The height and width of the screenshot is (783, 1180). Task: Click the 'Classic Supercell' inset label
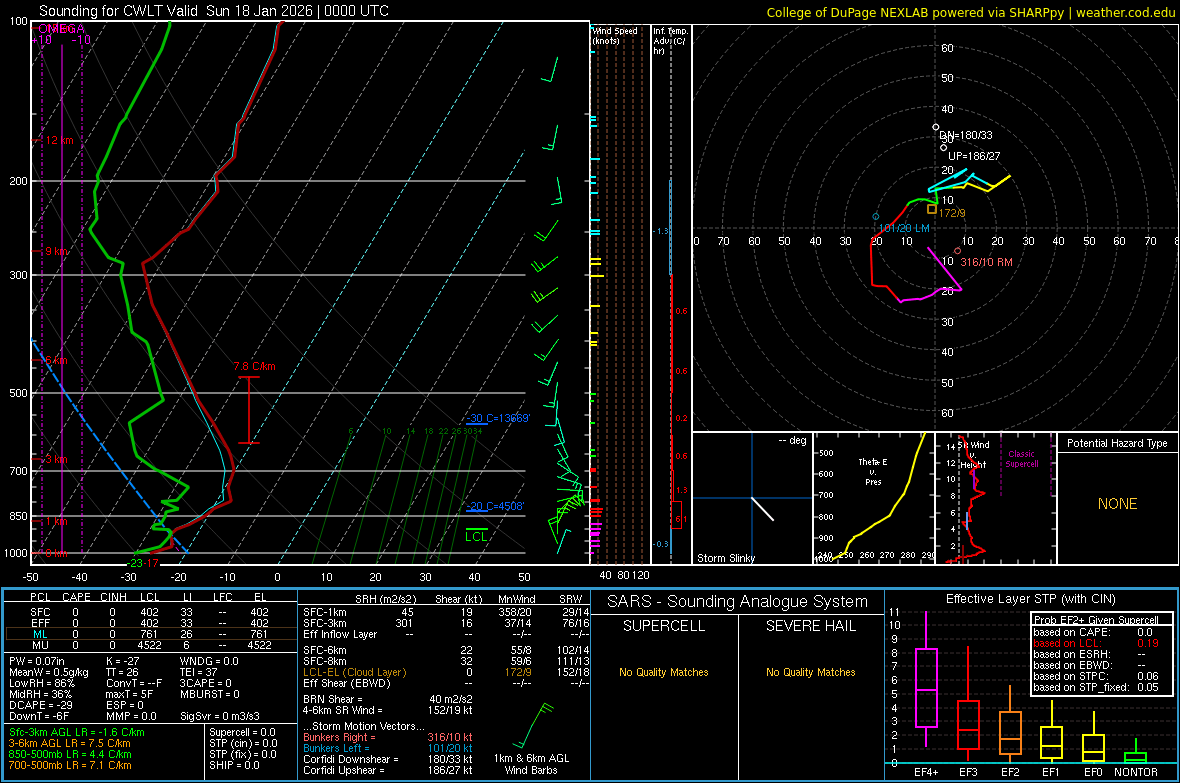click(x=1021, y=459)
